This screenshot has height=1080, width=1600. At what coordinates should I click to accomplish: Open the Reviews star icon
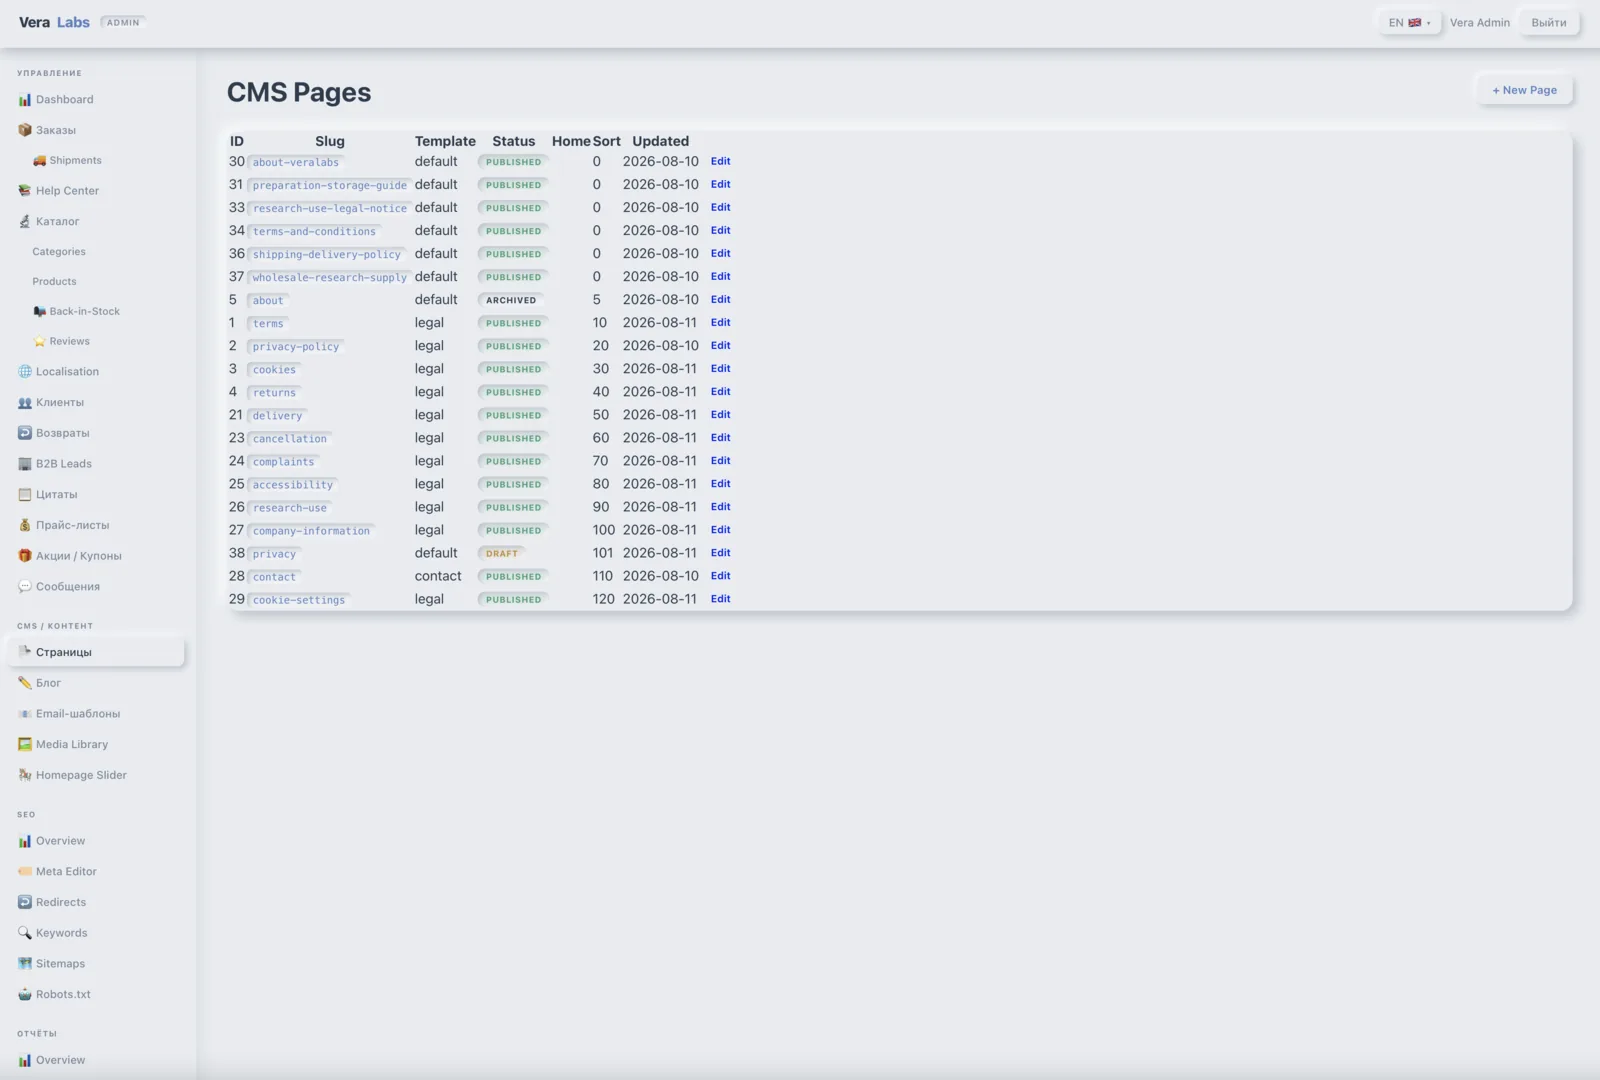[40, 342]
